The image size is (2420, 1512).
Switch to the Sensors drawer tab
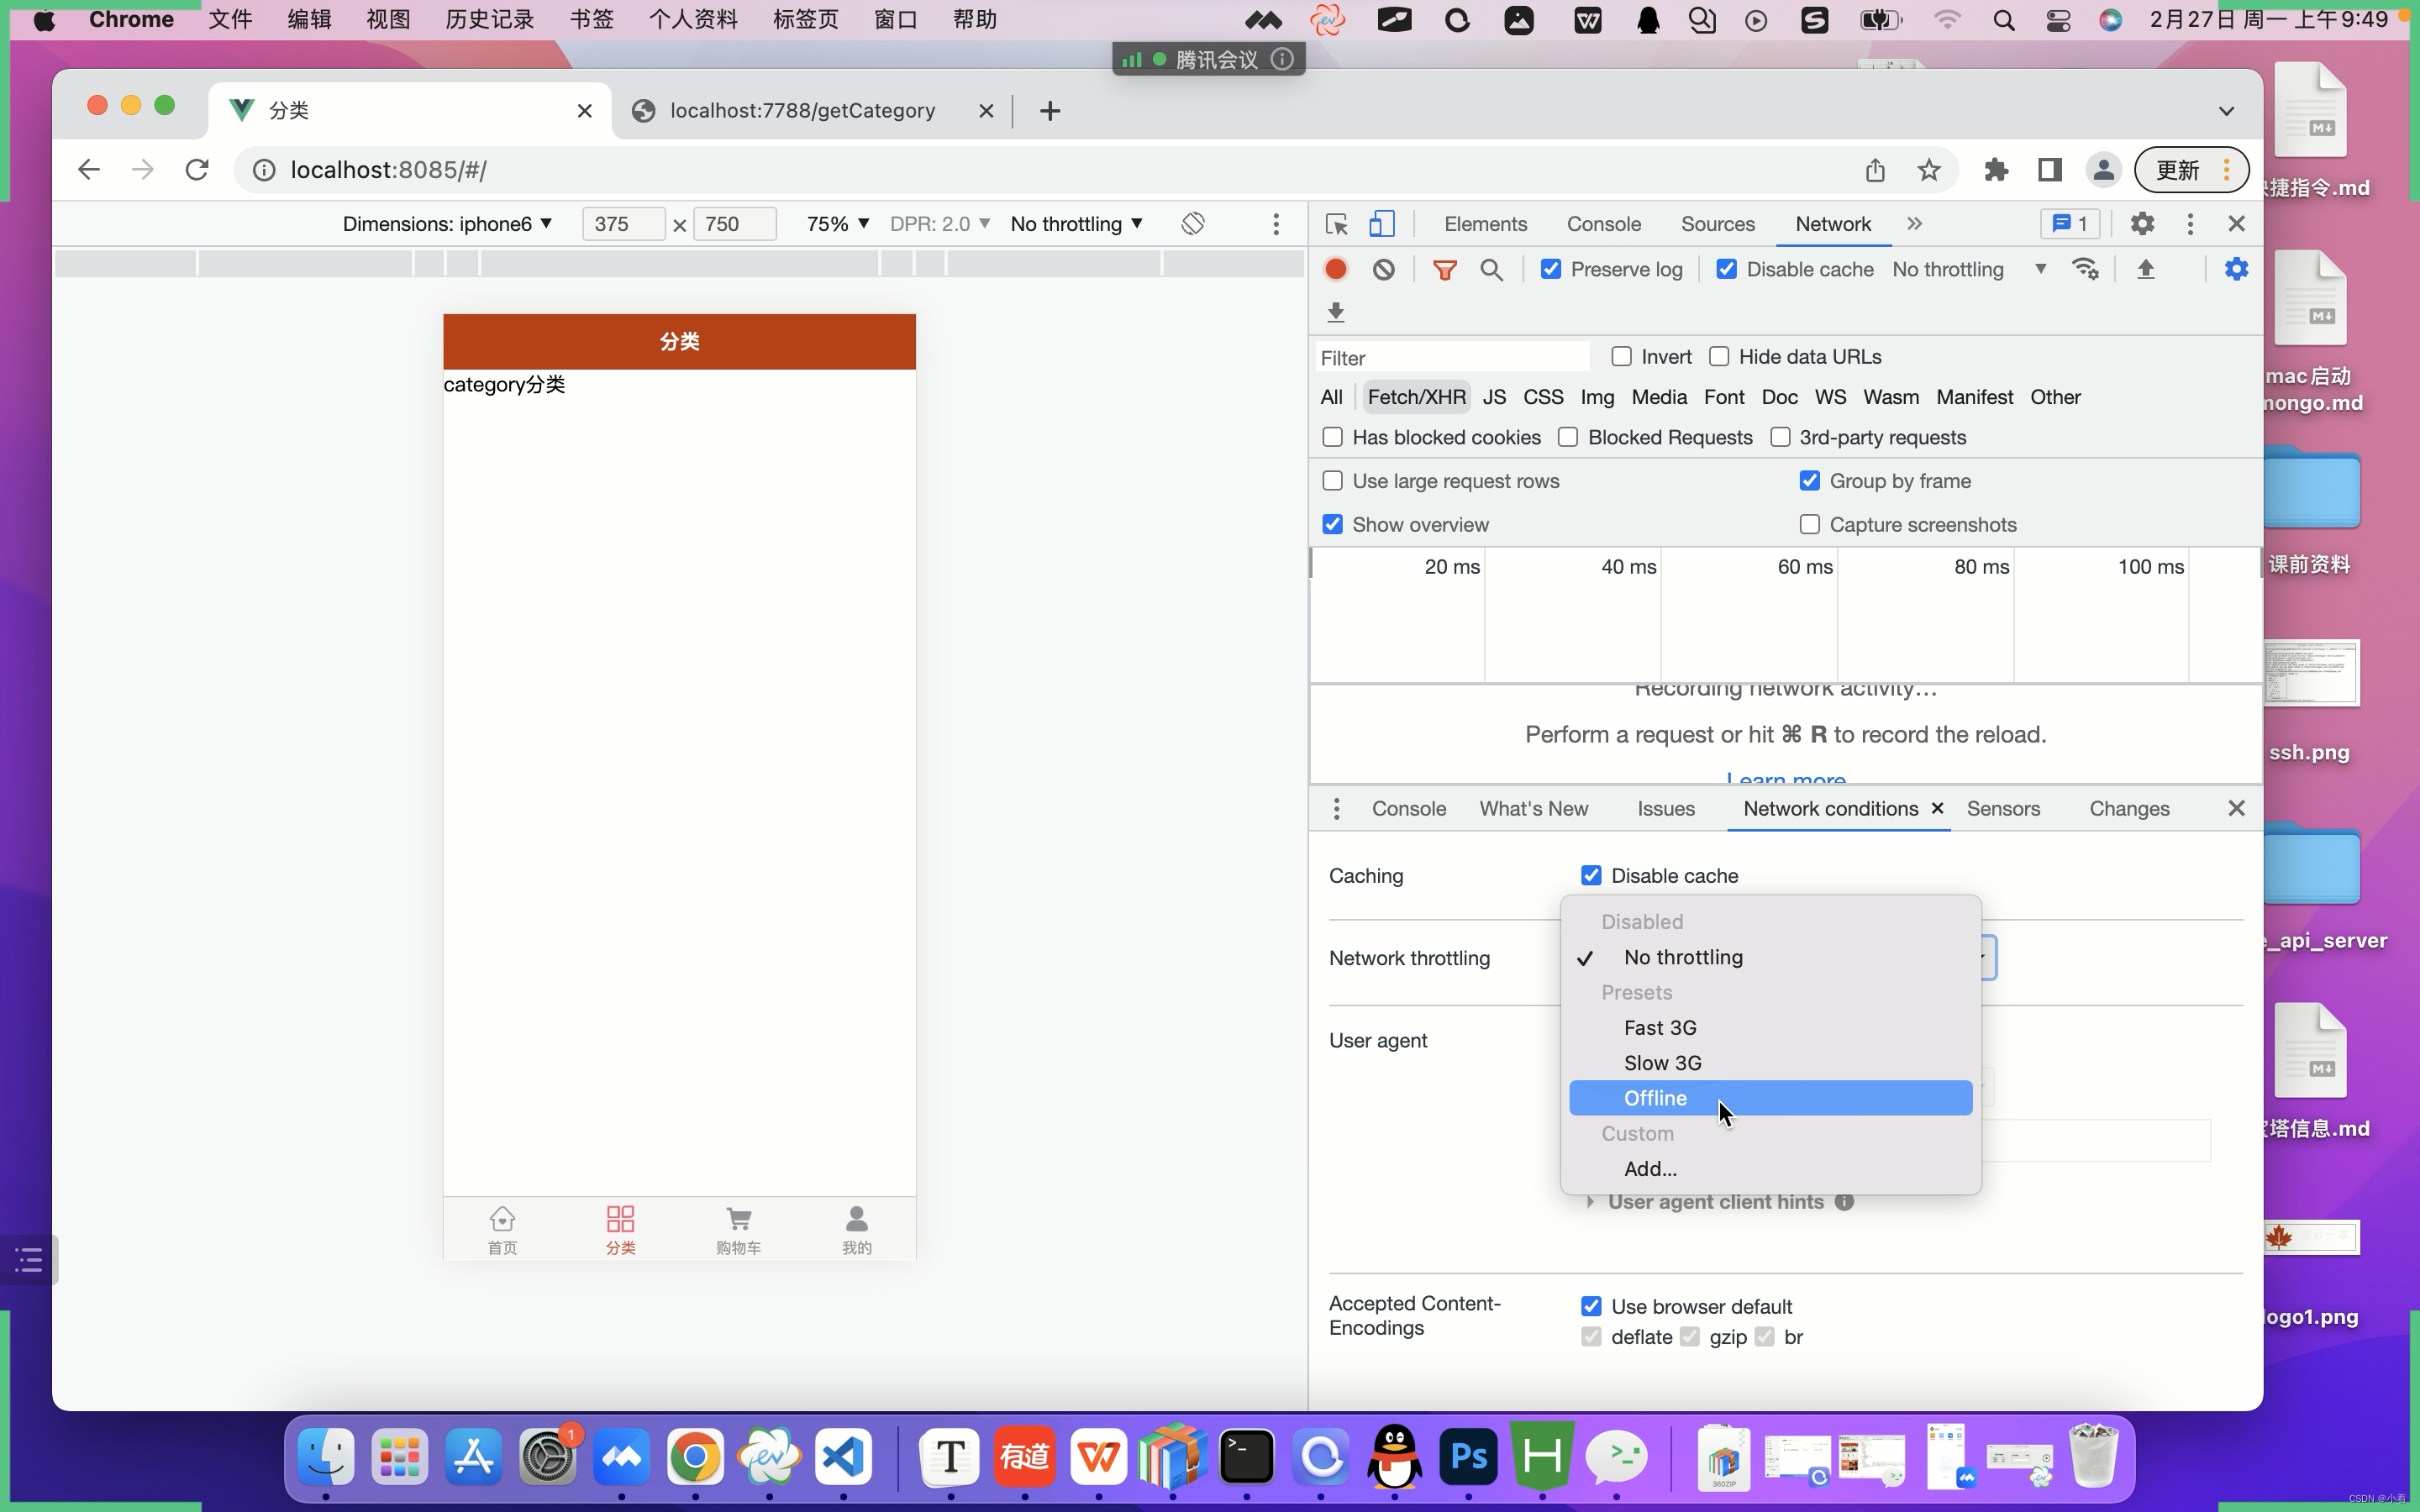coord(2002,809)
